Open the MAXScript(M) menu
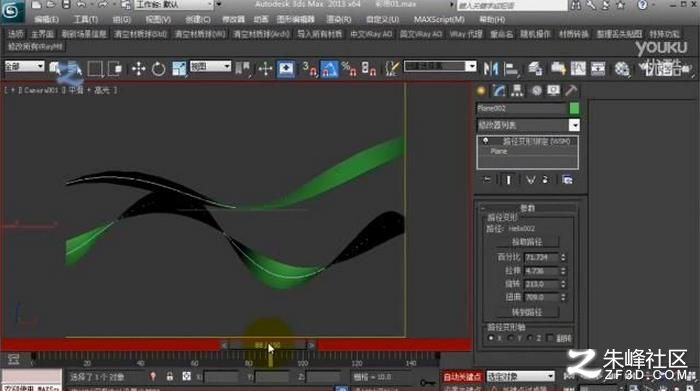This screenshot has width=700, height=391. (439, 20)
